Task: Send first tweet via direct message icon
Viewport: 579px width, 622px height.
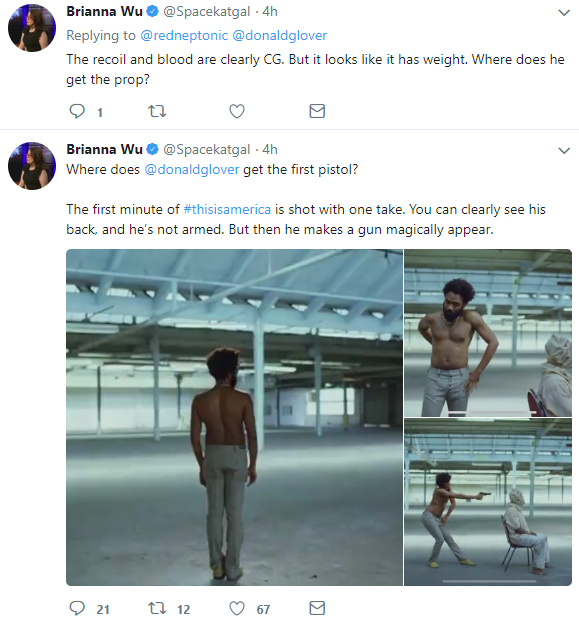Action: (317, 111)
